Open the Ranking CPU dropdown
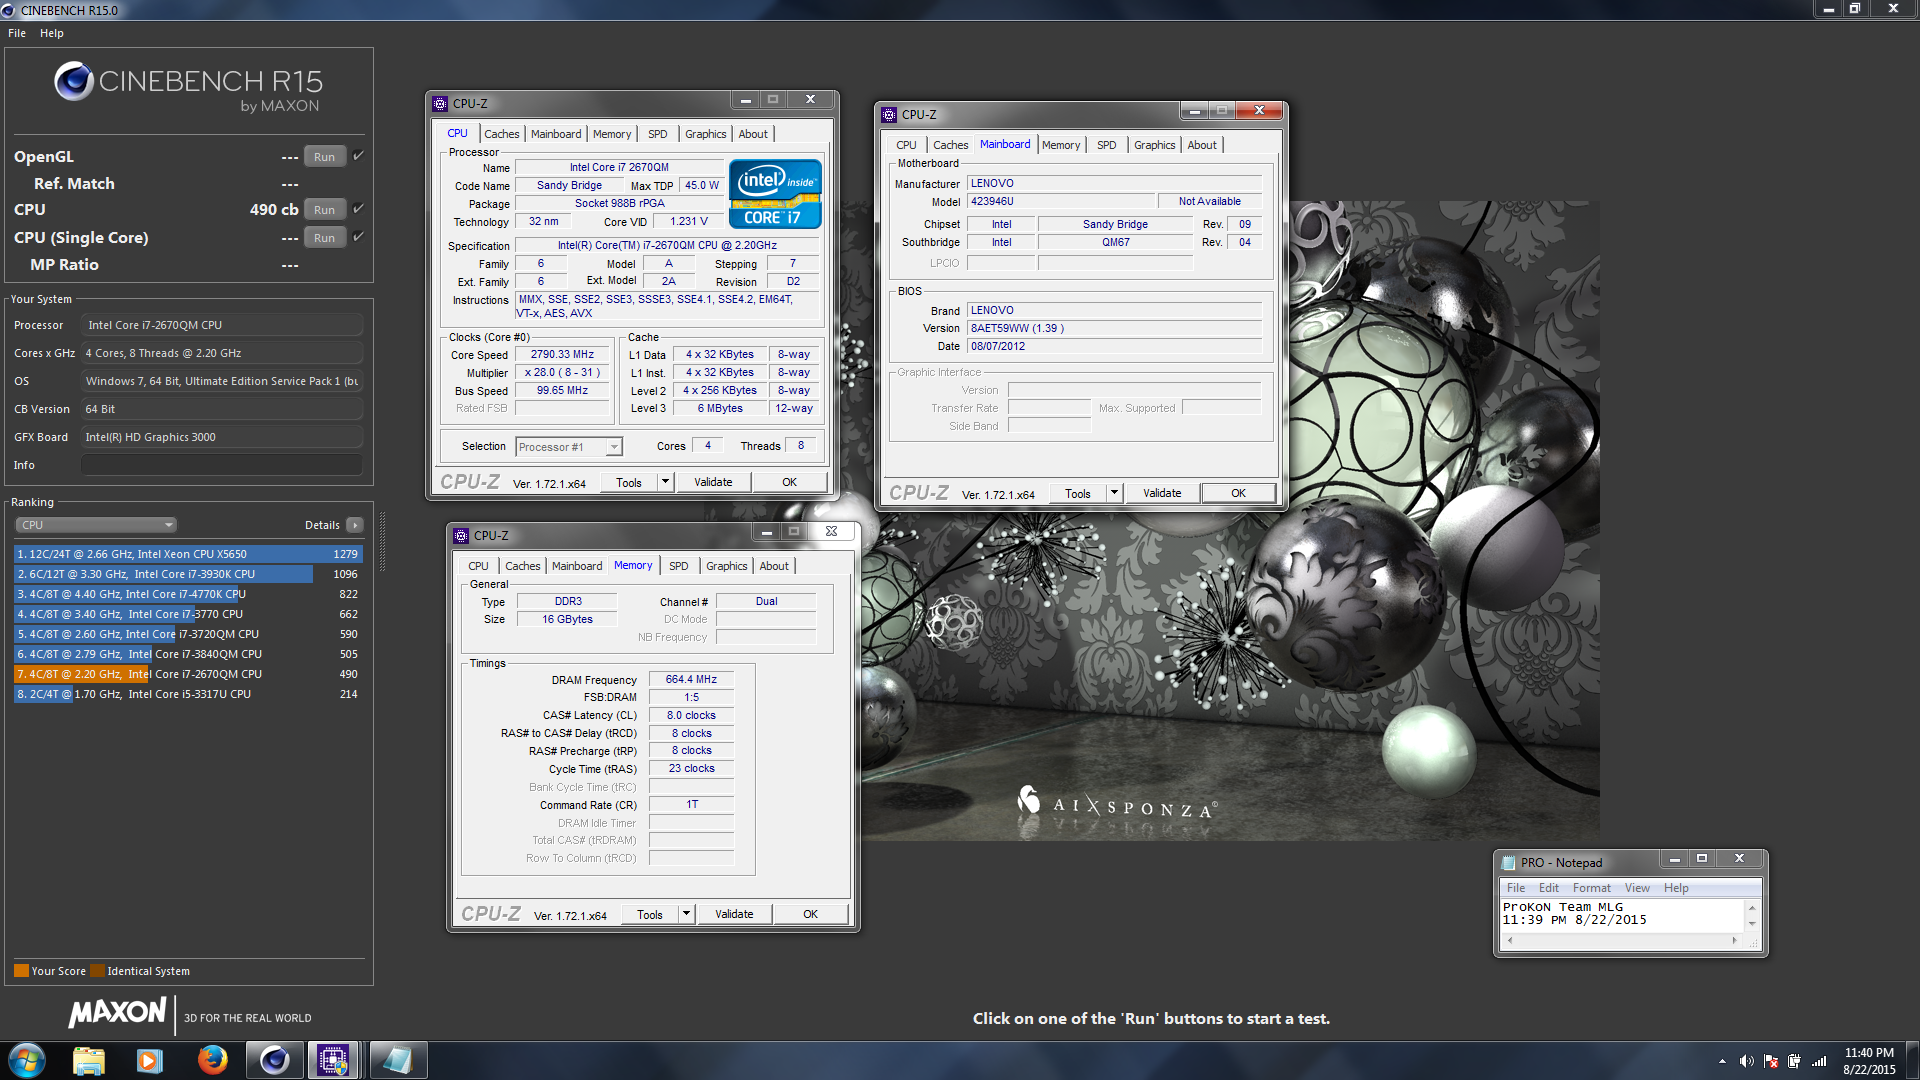1920x1080 pixels. pos(96,525)
